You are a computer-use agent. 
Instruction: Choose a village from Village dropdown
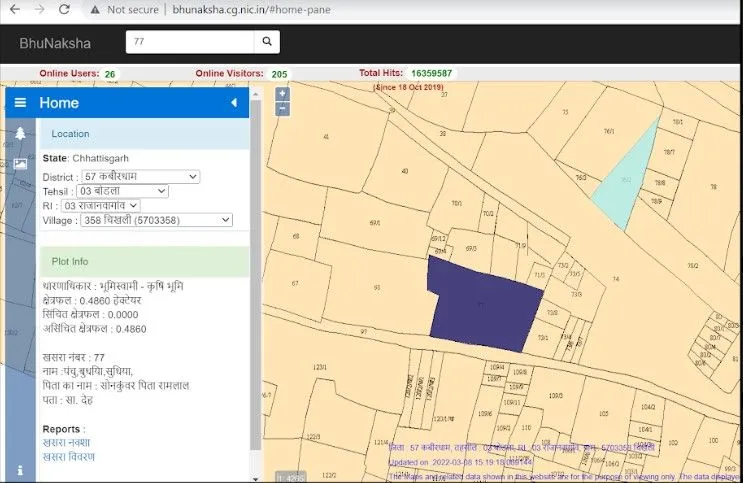(x=154, y=220)
